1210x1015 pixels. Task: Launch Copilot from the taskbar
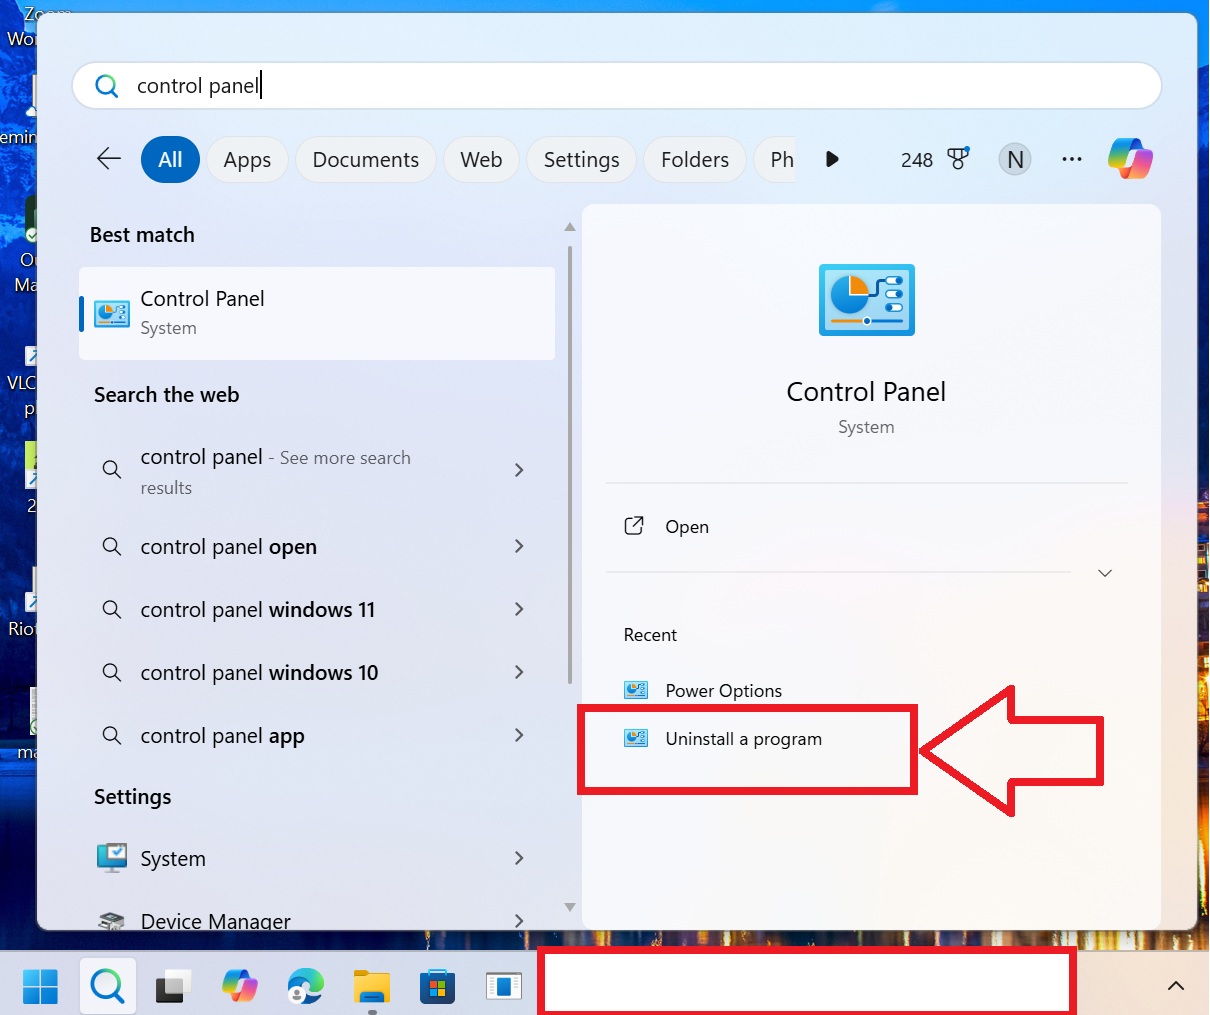[239, 987]
